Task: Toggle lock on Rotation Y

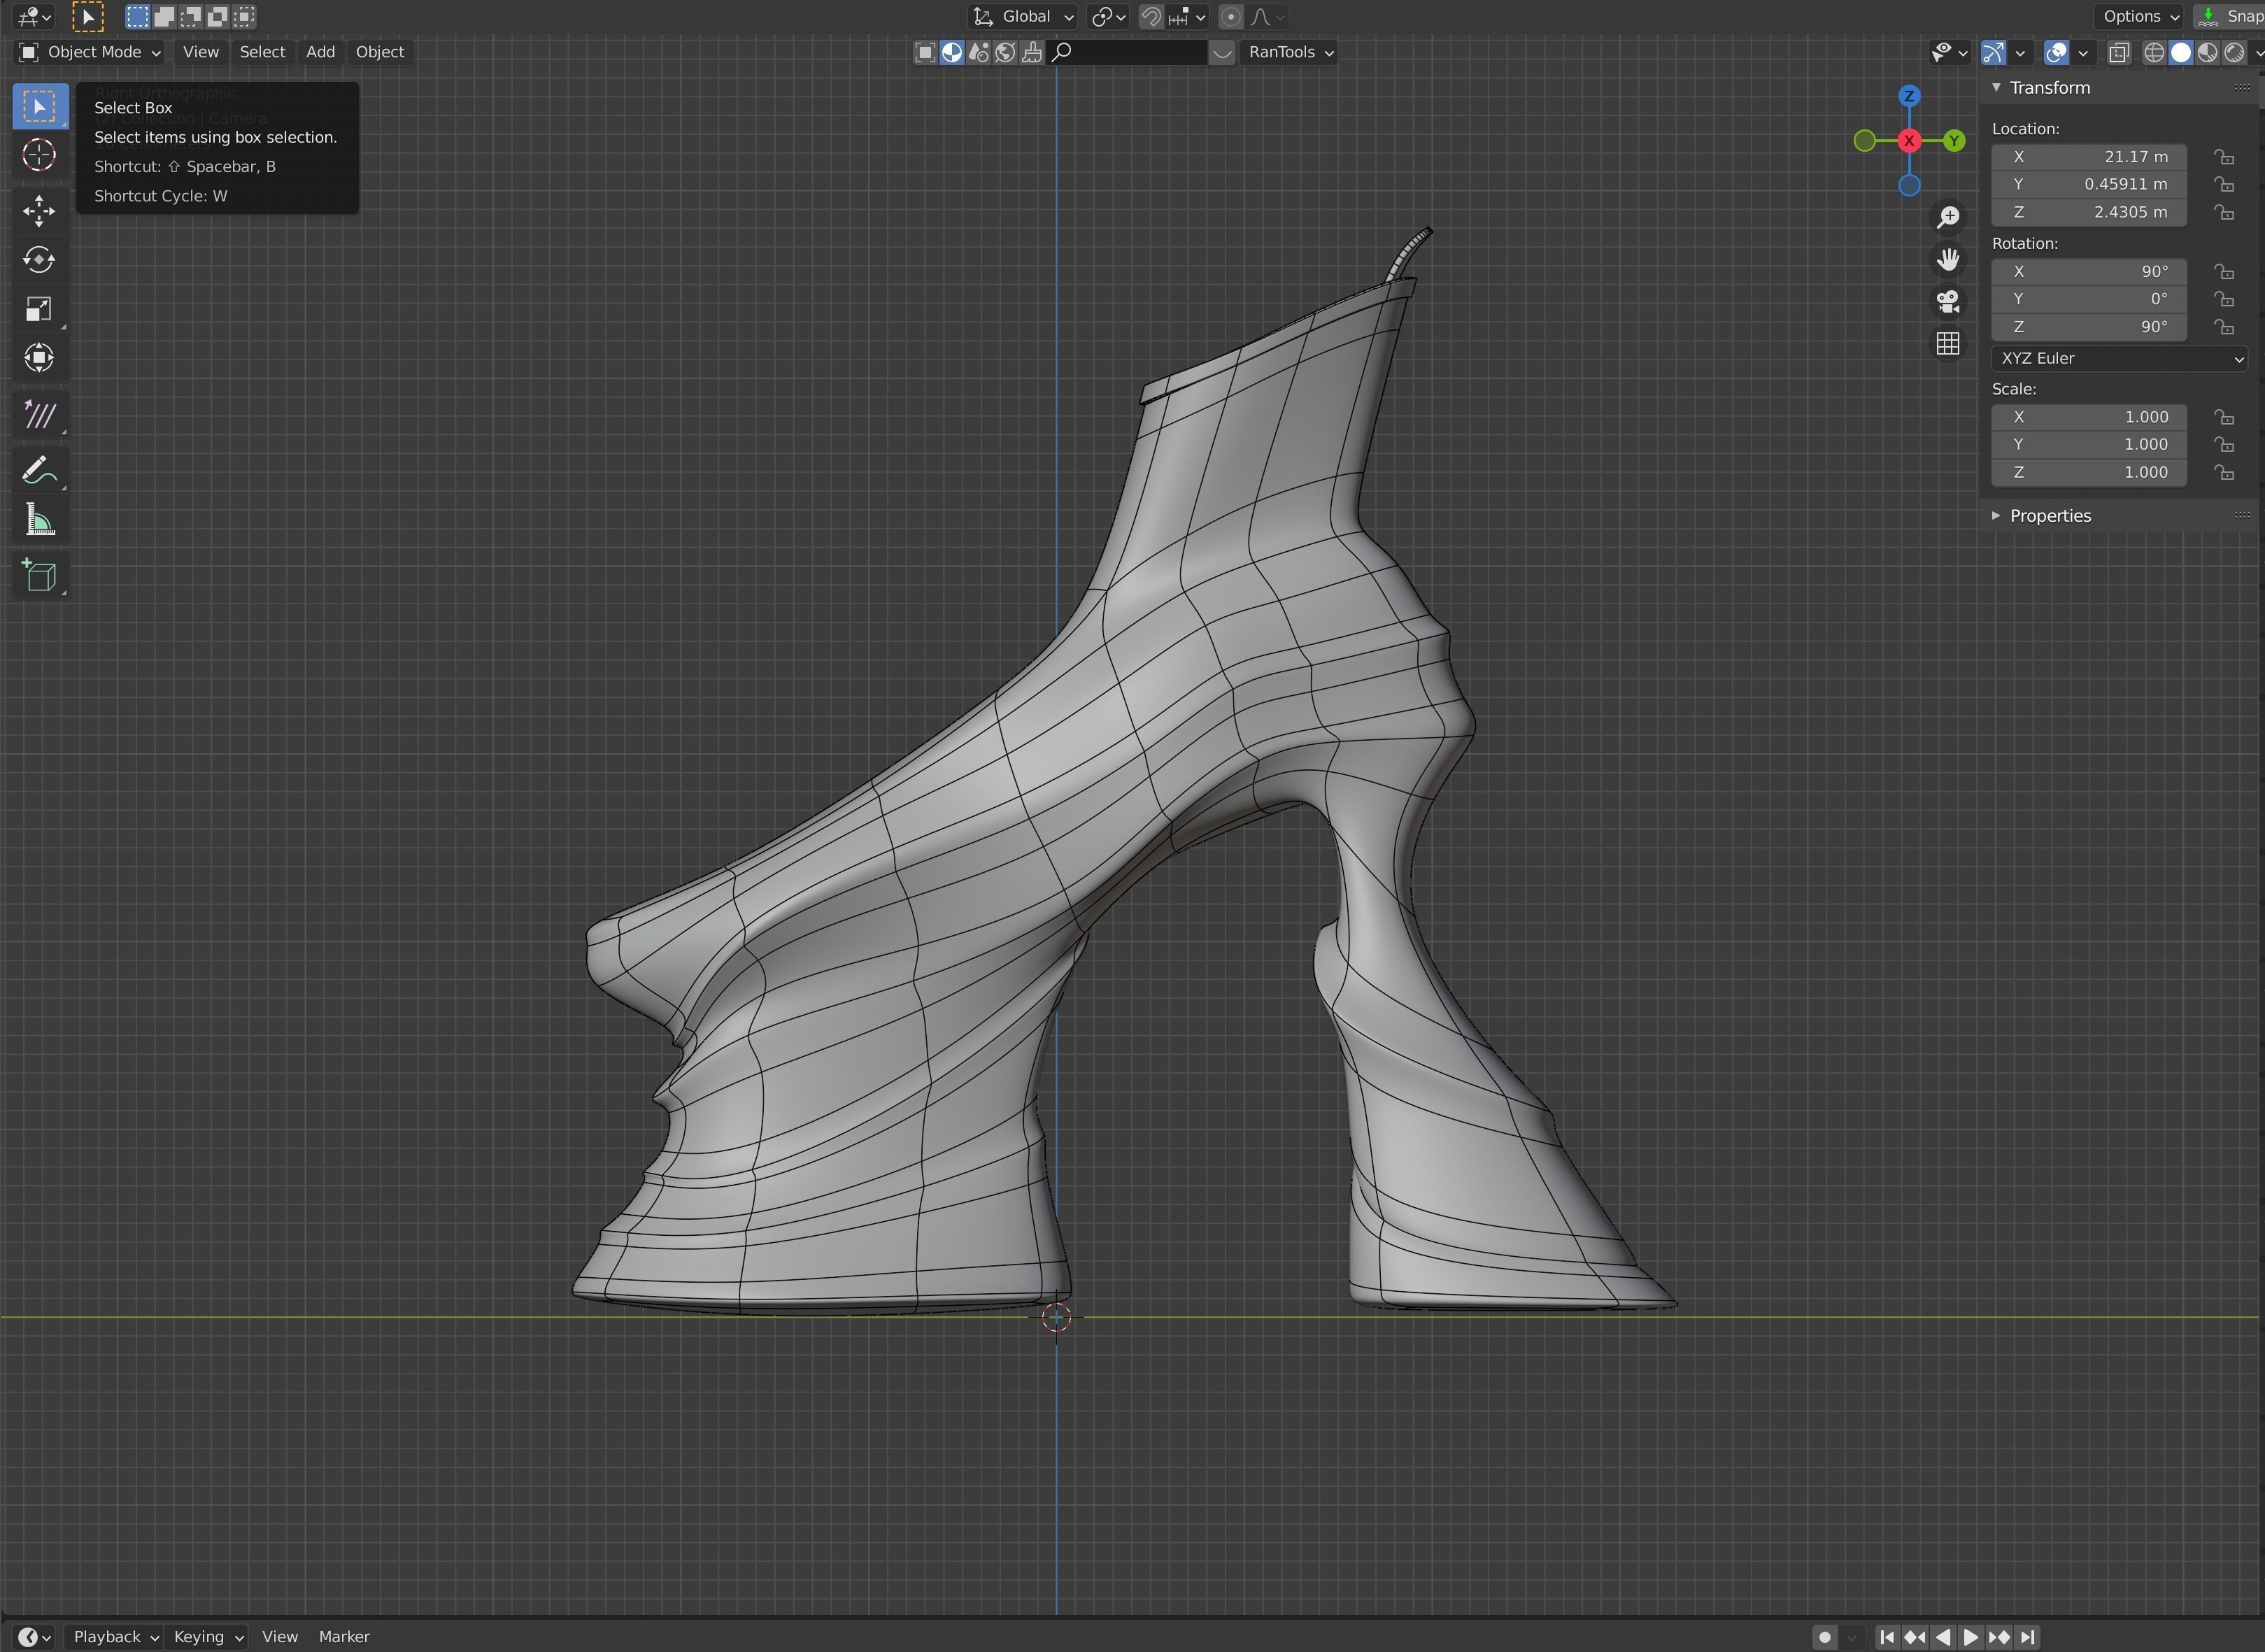Action: click(x=2223, y=299)
